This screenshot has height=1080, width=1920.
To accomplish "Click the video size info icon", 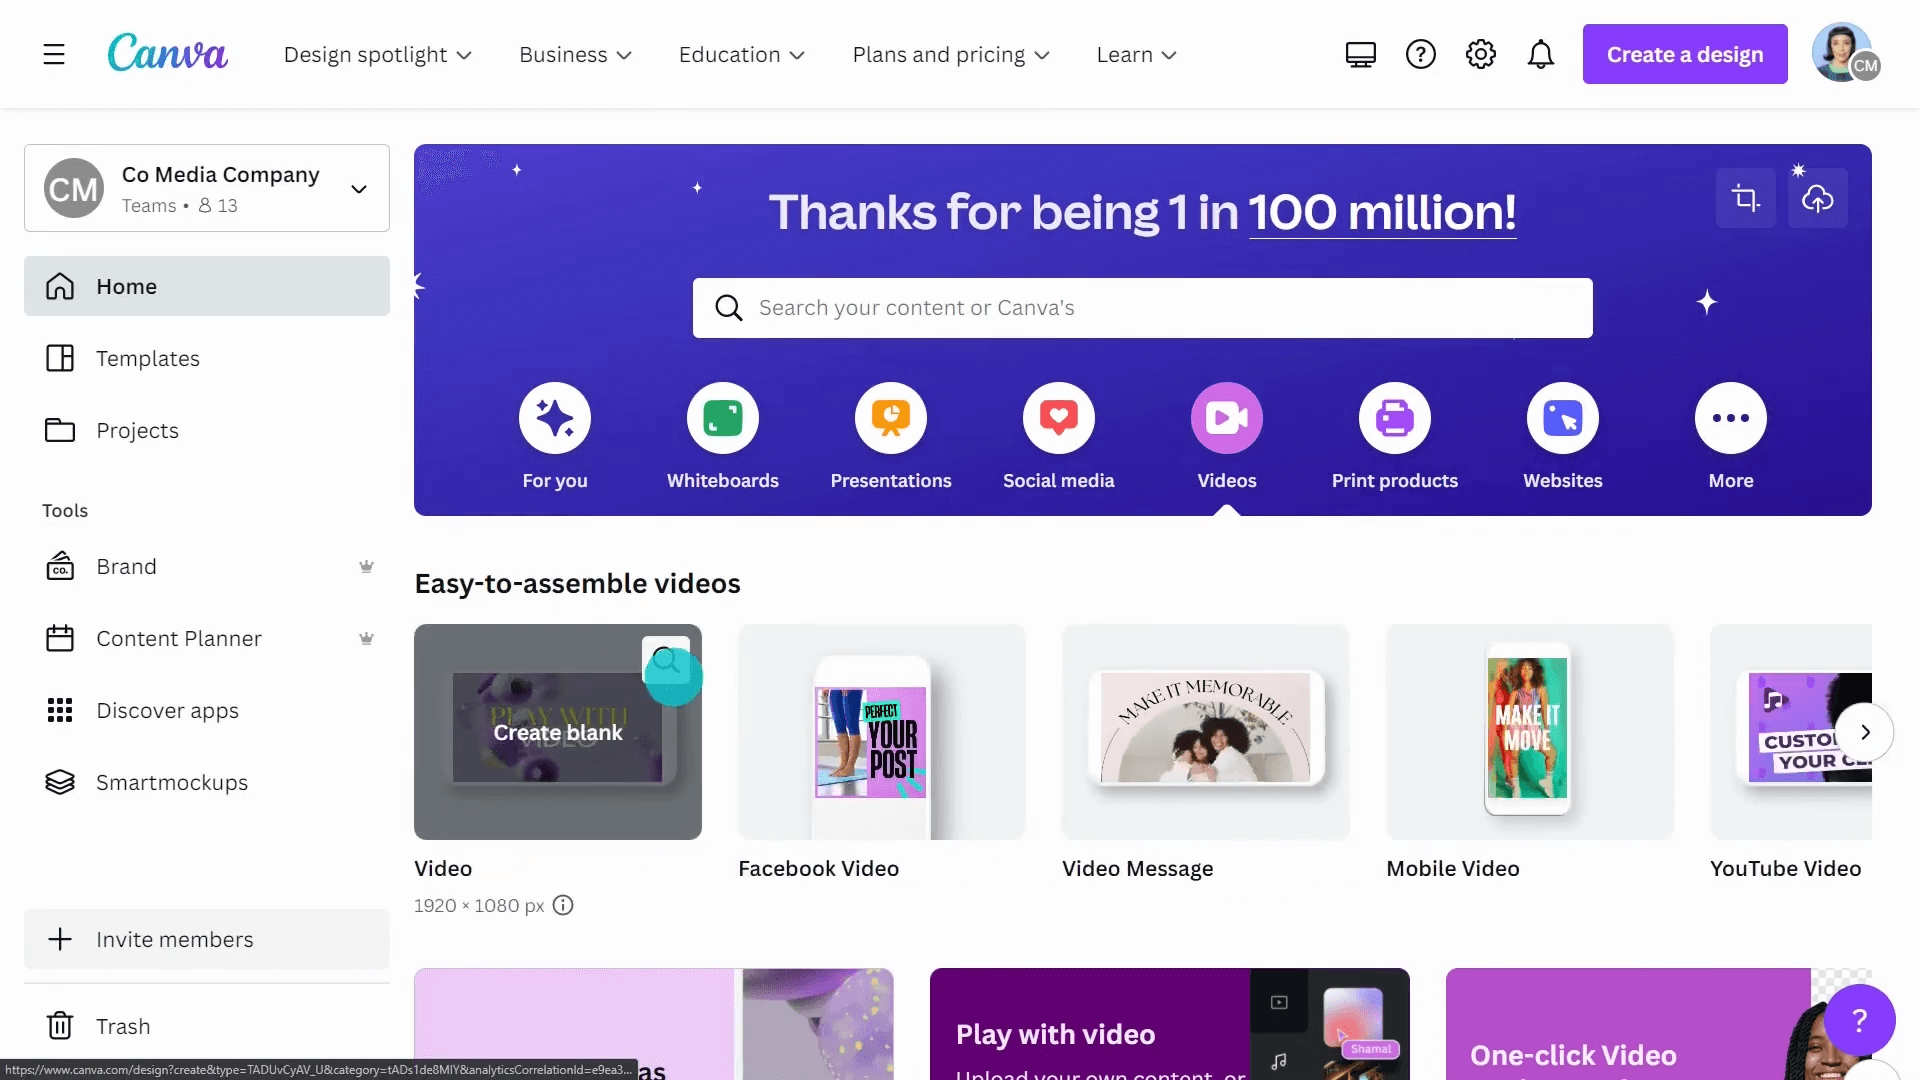I will [x=563, y=905].
